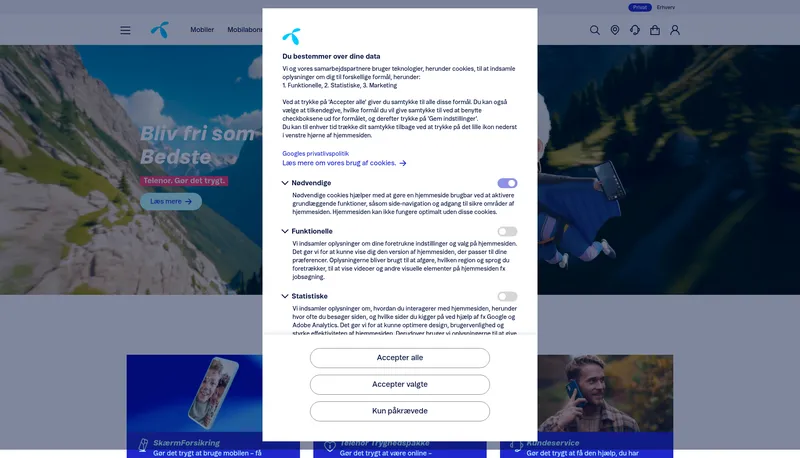Screen dimensions: 800x458
Task: Open the SkærmForsikring card image
Action: pos(194,393)
